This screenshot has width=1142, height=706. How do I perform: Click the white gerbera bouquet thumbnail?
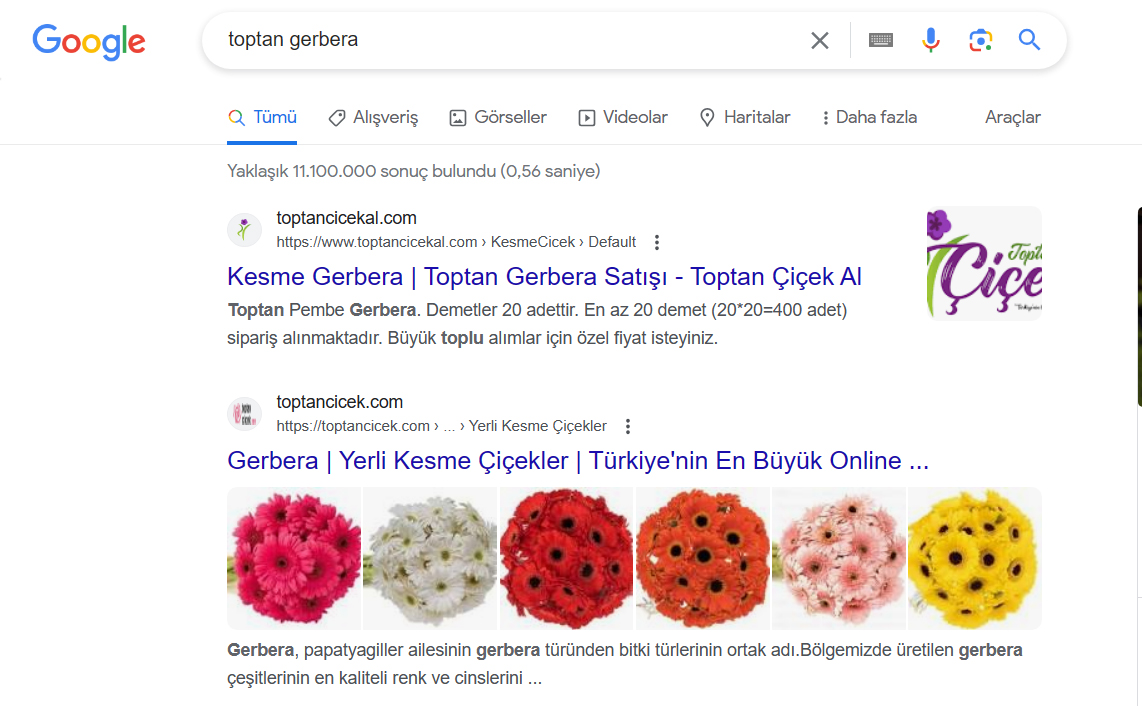click(430, 558)
